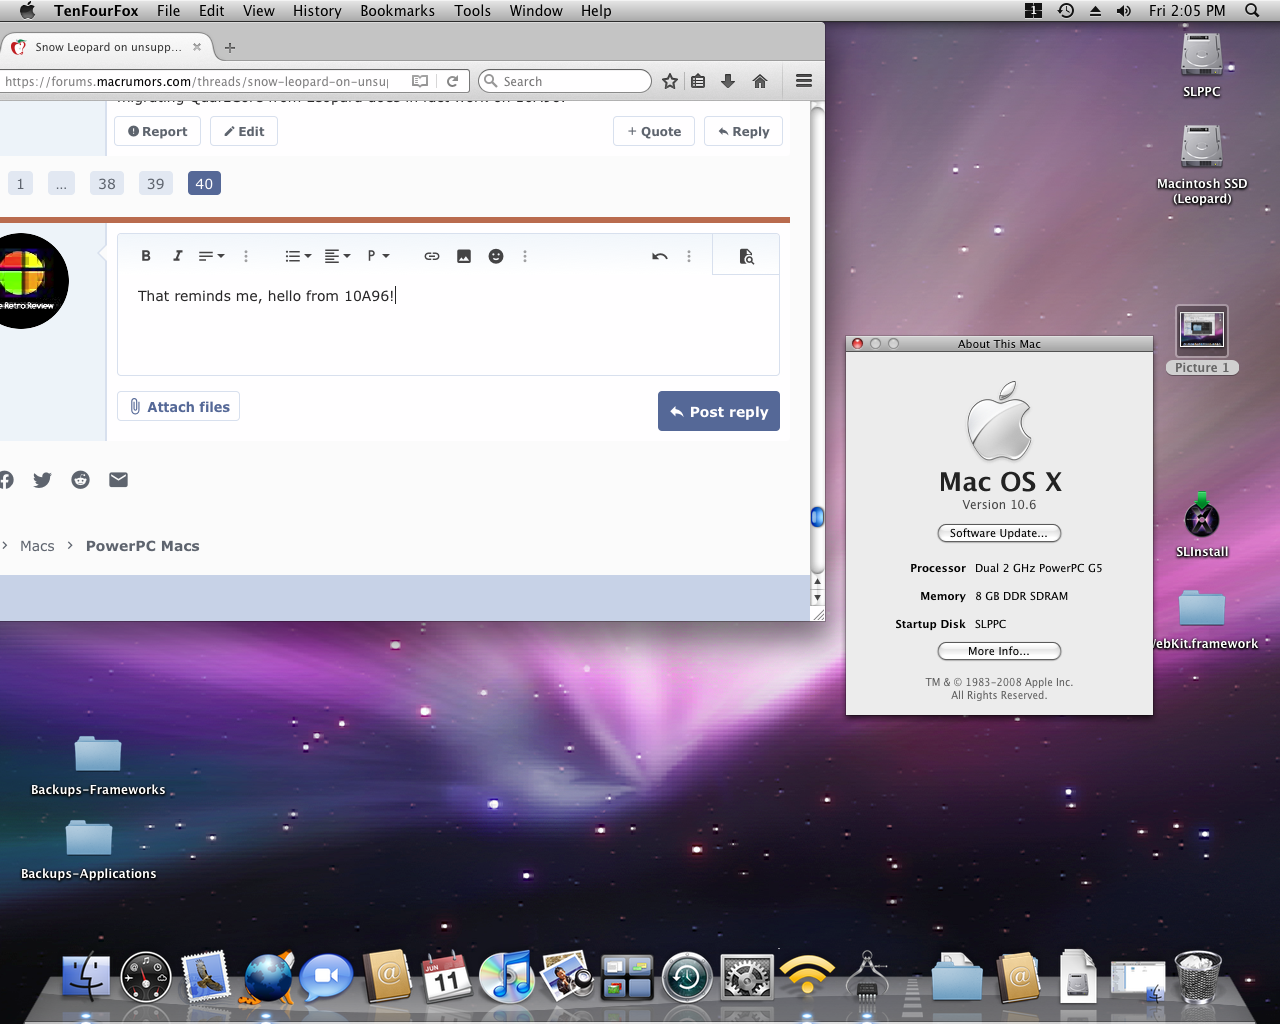
Task: Open the Tools menu
Action: 472,10
